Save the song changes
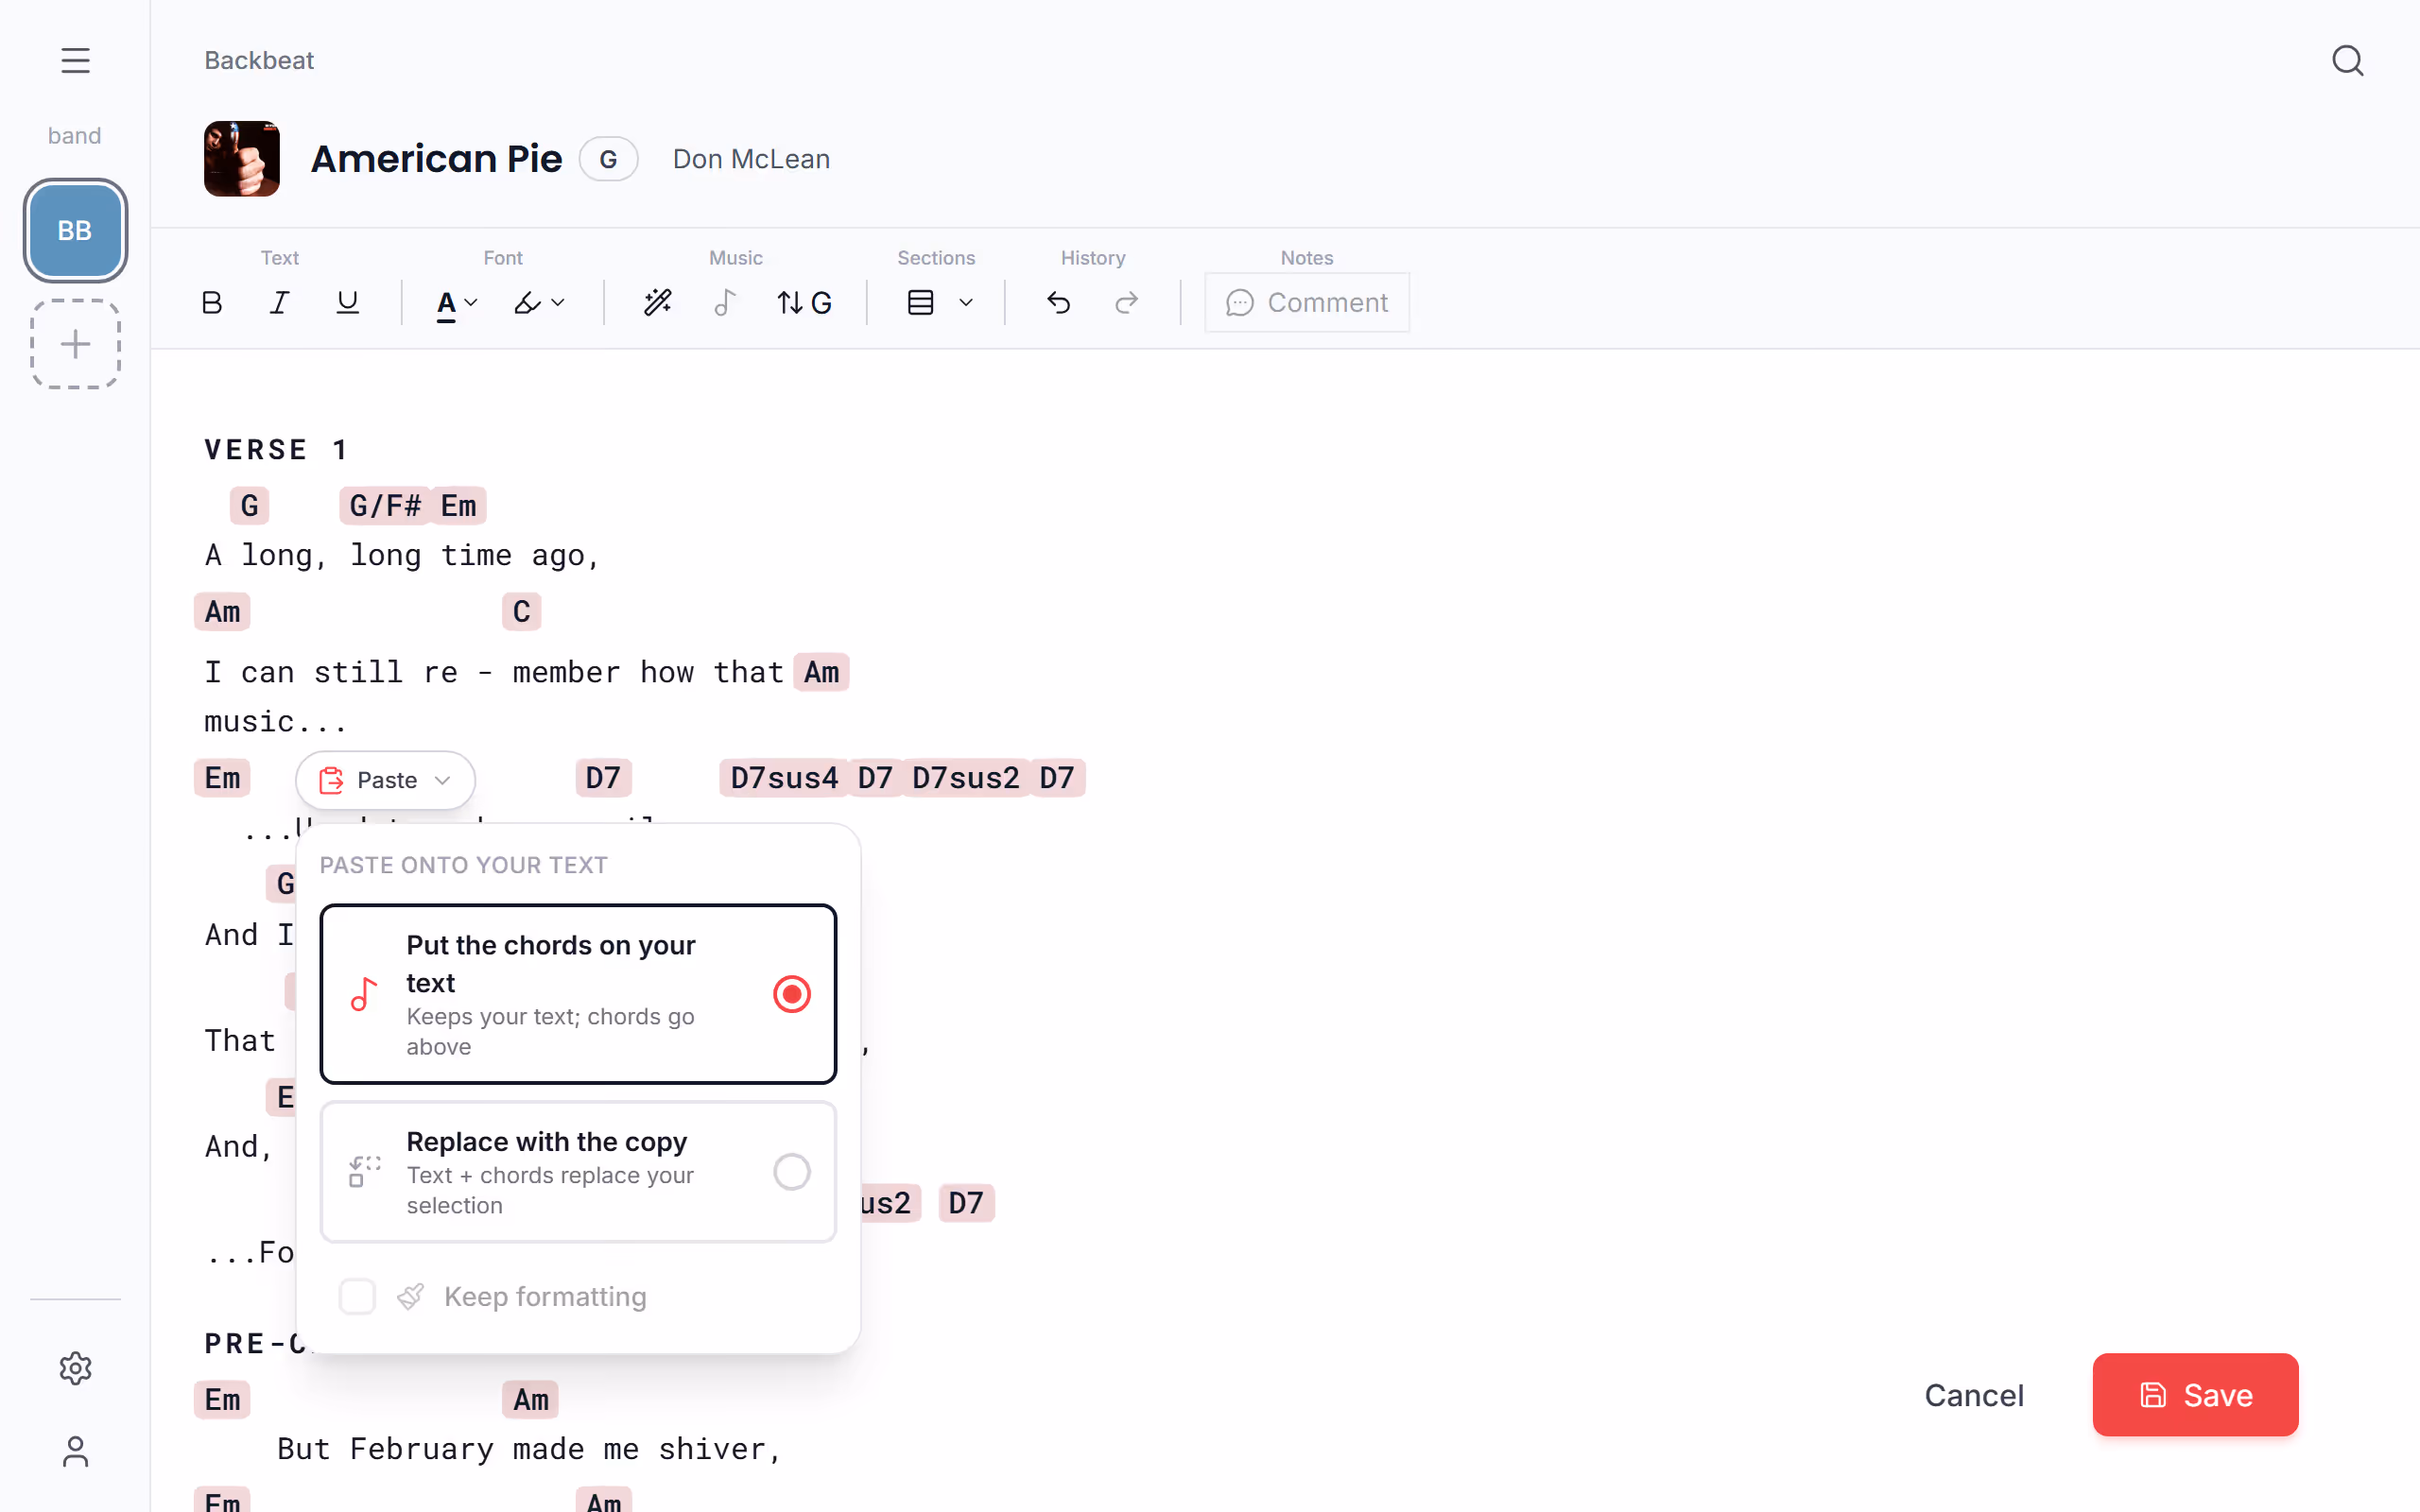 click(x=2195, y=1395)
